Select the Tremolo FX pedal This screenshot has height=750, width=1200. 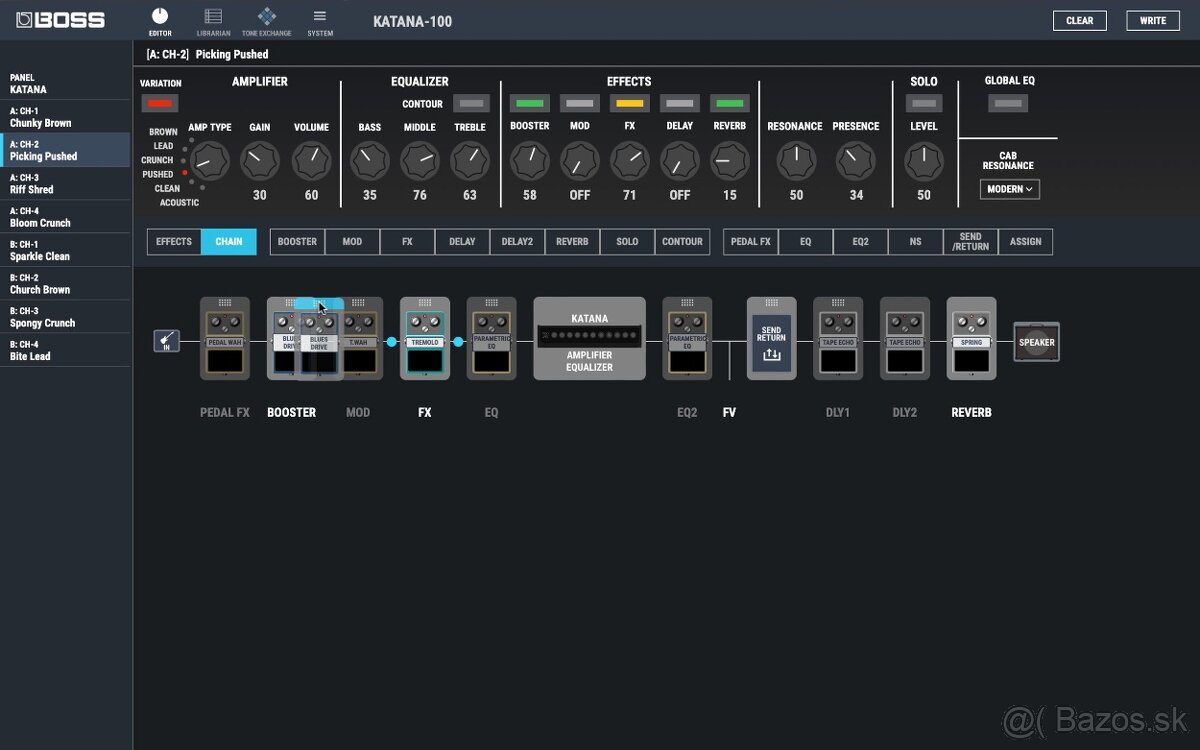point(425,340)
